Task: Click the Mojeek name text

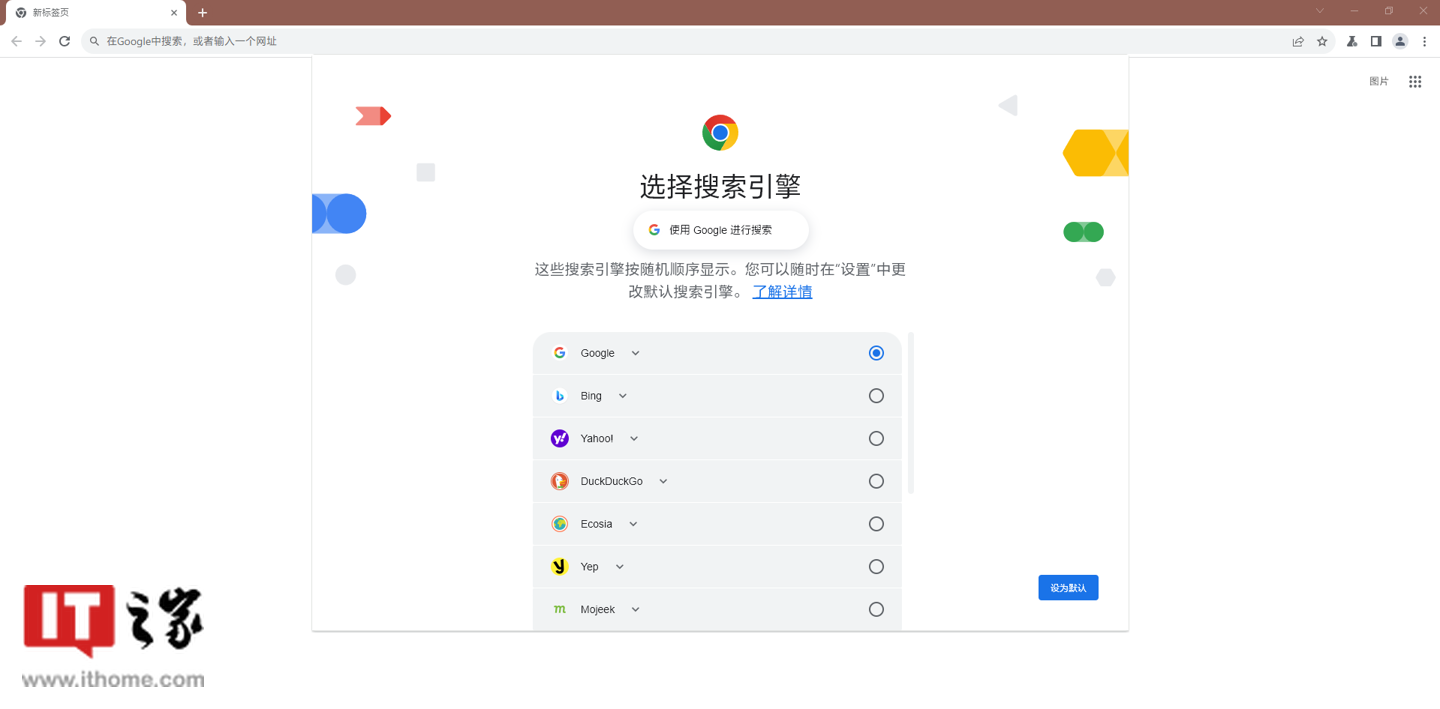Action: pos(597,609)
